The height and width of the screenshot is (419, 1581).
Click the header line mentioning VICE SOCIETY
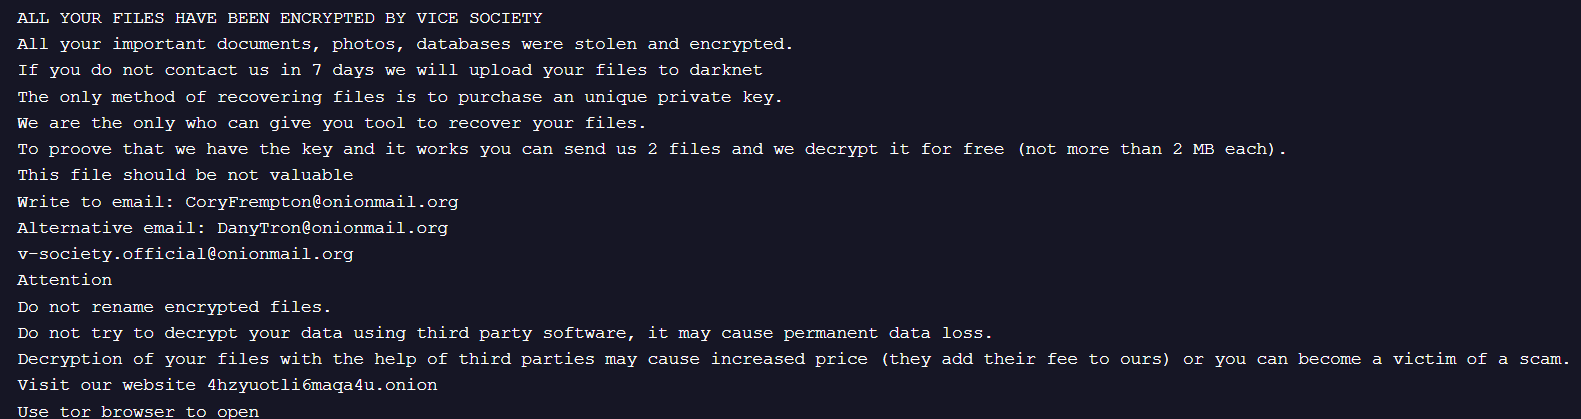click(279, 18)
